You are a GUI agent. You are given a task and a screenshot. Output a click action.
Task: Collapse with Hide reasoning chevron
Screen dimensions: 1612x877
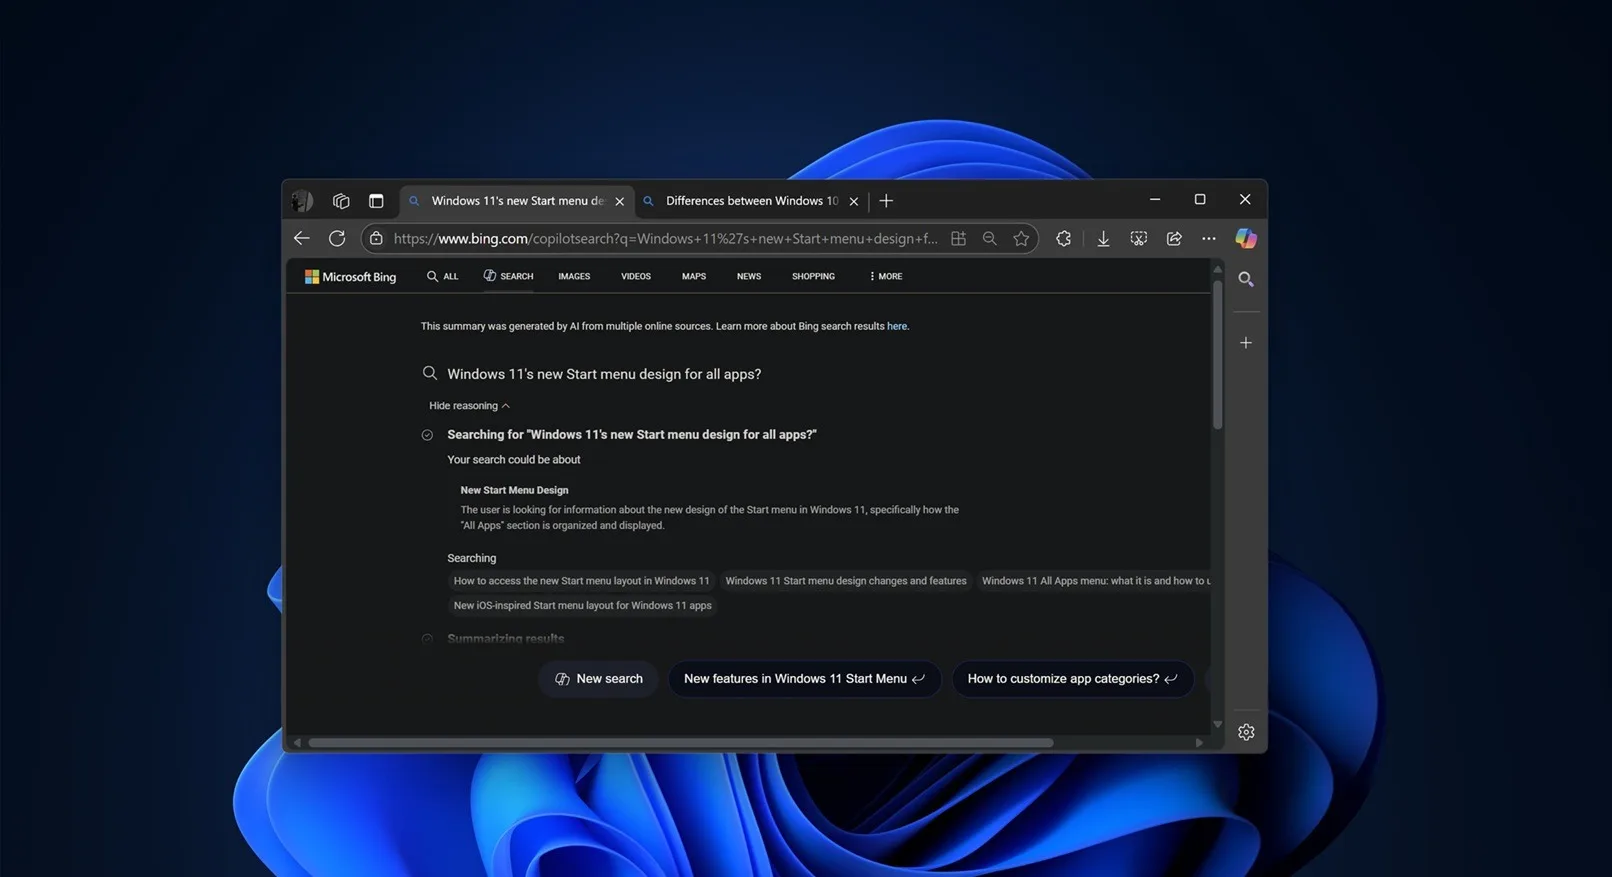coord(469,406)
